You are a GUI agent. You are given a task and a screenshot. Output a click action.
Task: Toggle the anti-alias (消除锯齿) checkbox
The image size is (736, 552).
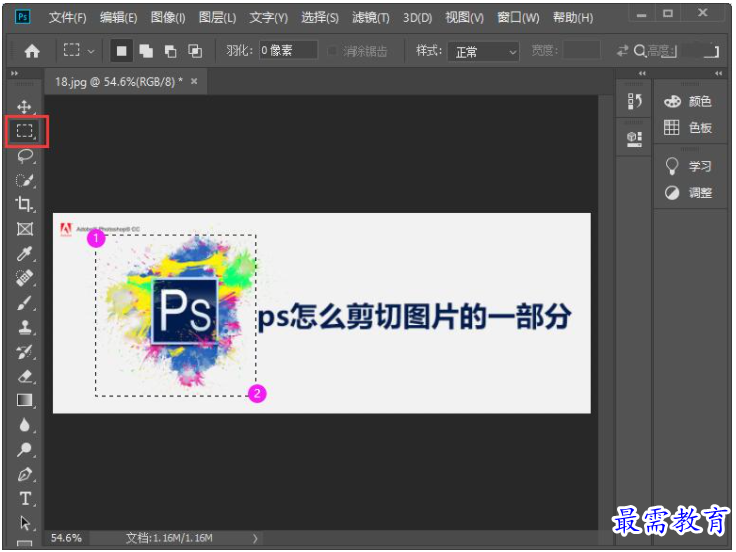click(x=332, y=51)
